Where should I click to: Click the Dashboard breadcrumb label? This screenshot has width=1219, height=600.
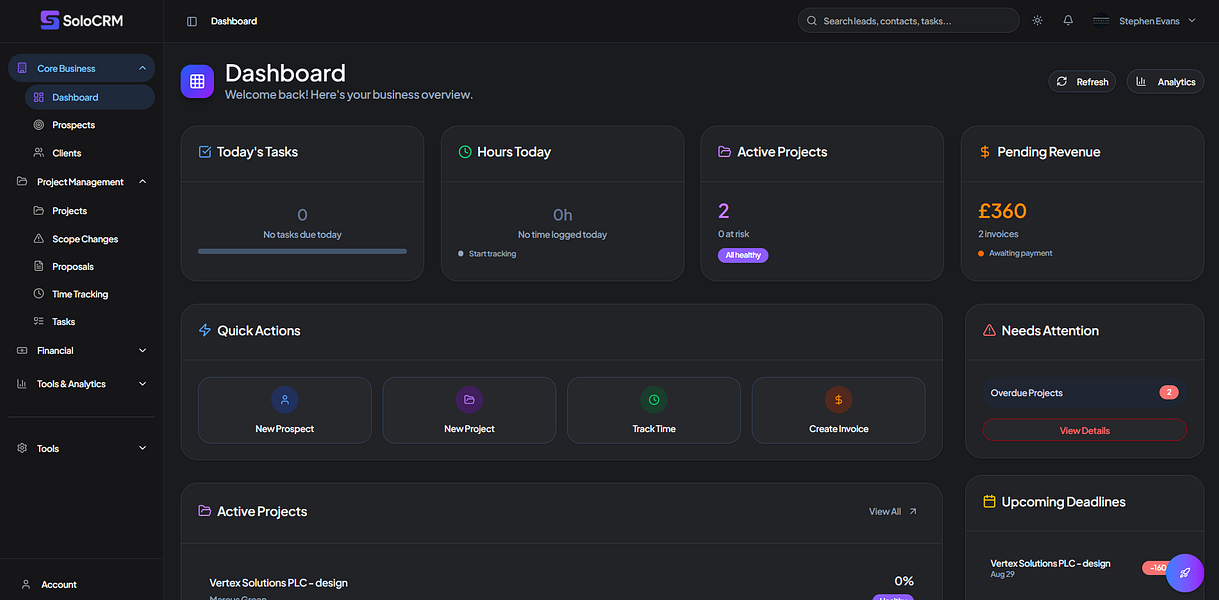(234, 21)
